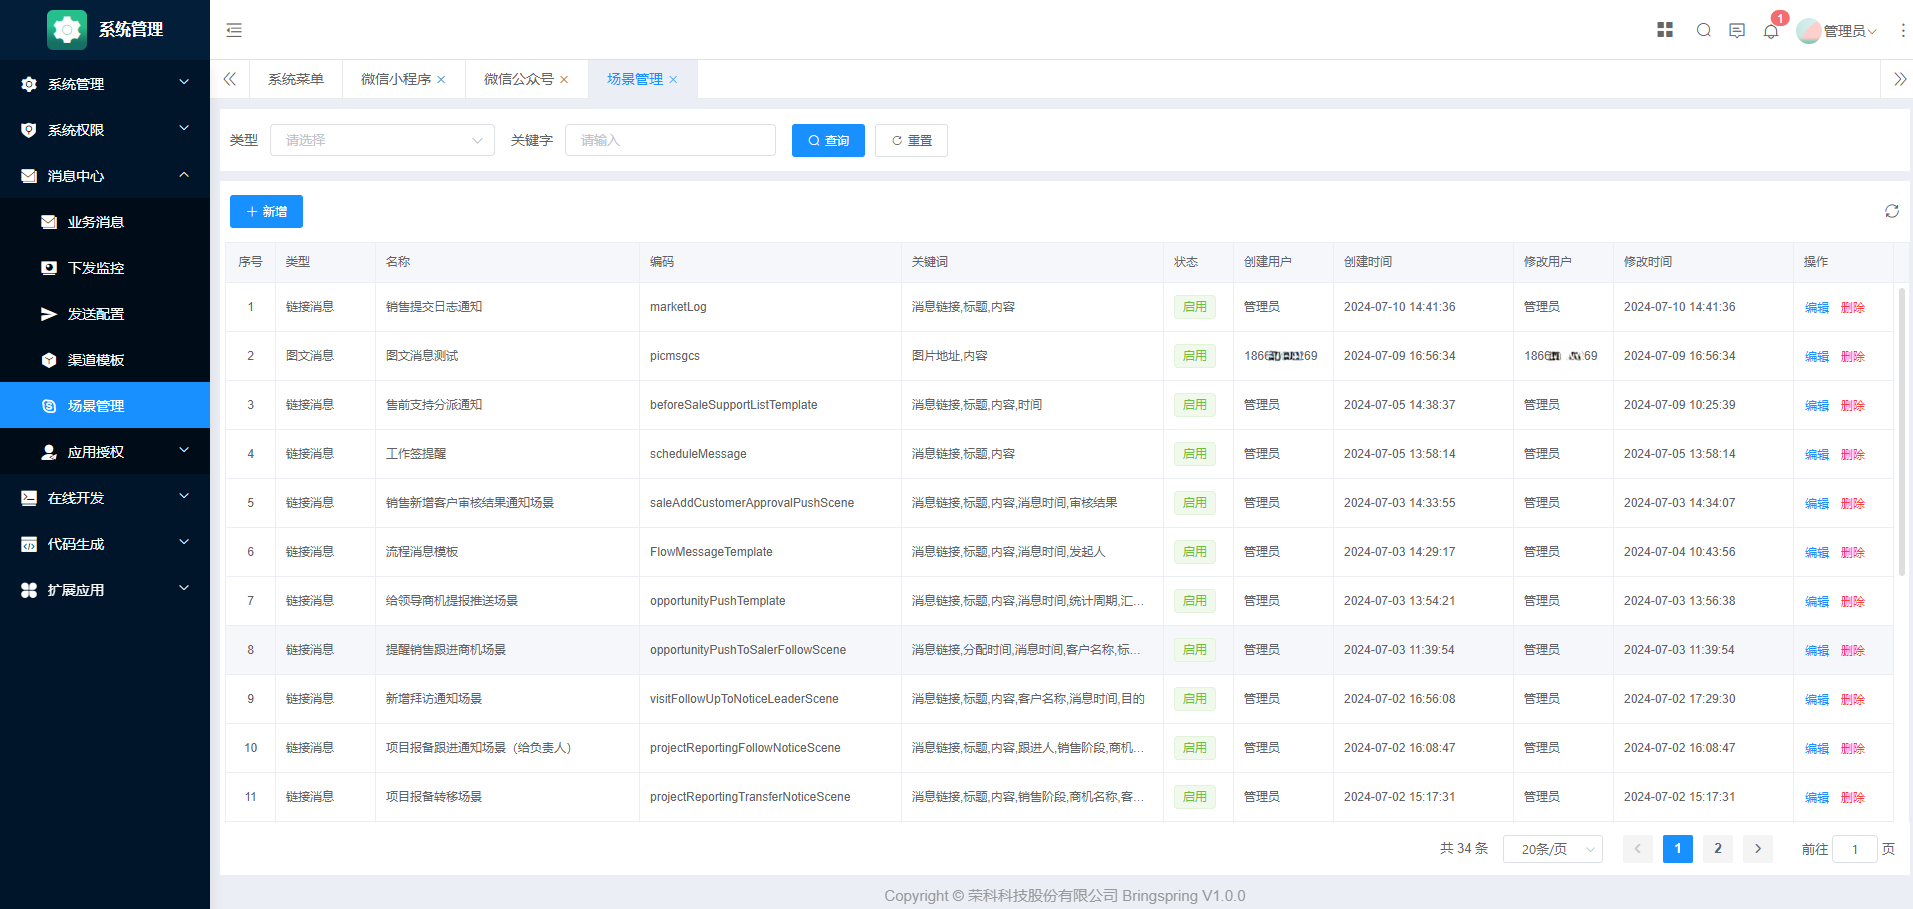This screenshot has height=909, width=1913.
Task: Open 渠道模板 in the sidebar
Action: pyautogui.click(x=96, y=360)
